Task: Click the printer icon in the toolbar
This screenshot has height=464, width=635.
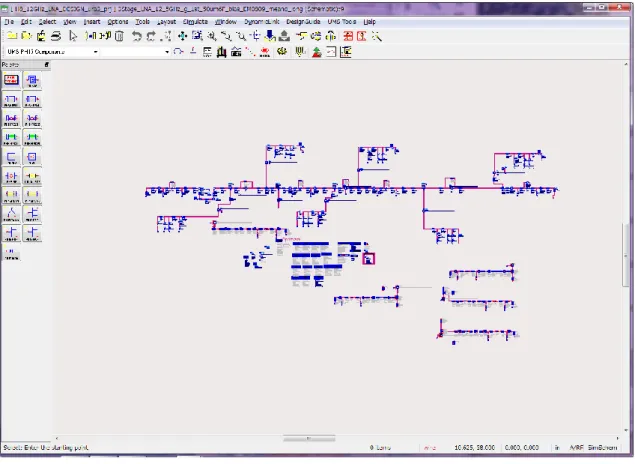Action: tap(56, 36)
